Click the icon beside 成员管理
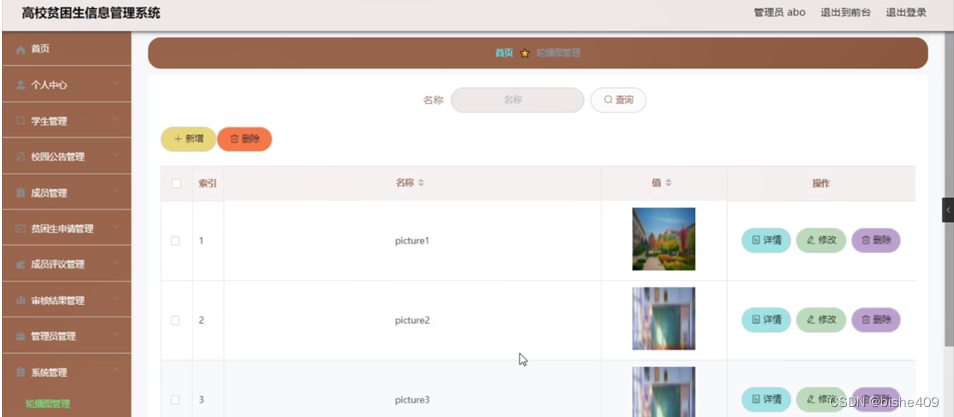This screenshot has width=954, height=417. [x=21, y=193]
